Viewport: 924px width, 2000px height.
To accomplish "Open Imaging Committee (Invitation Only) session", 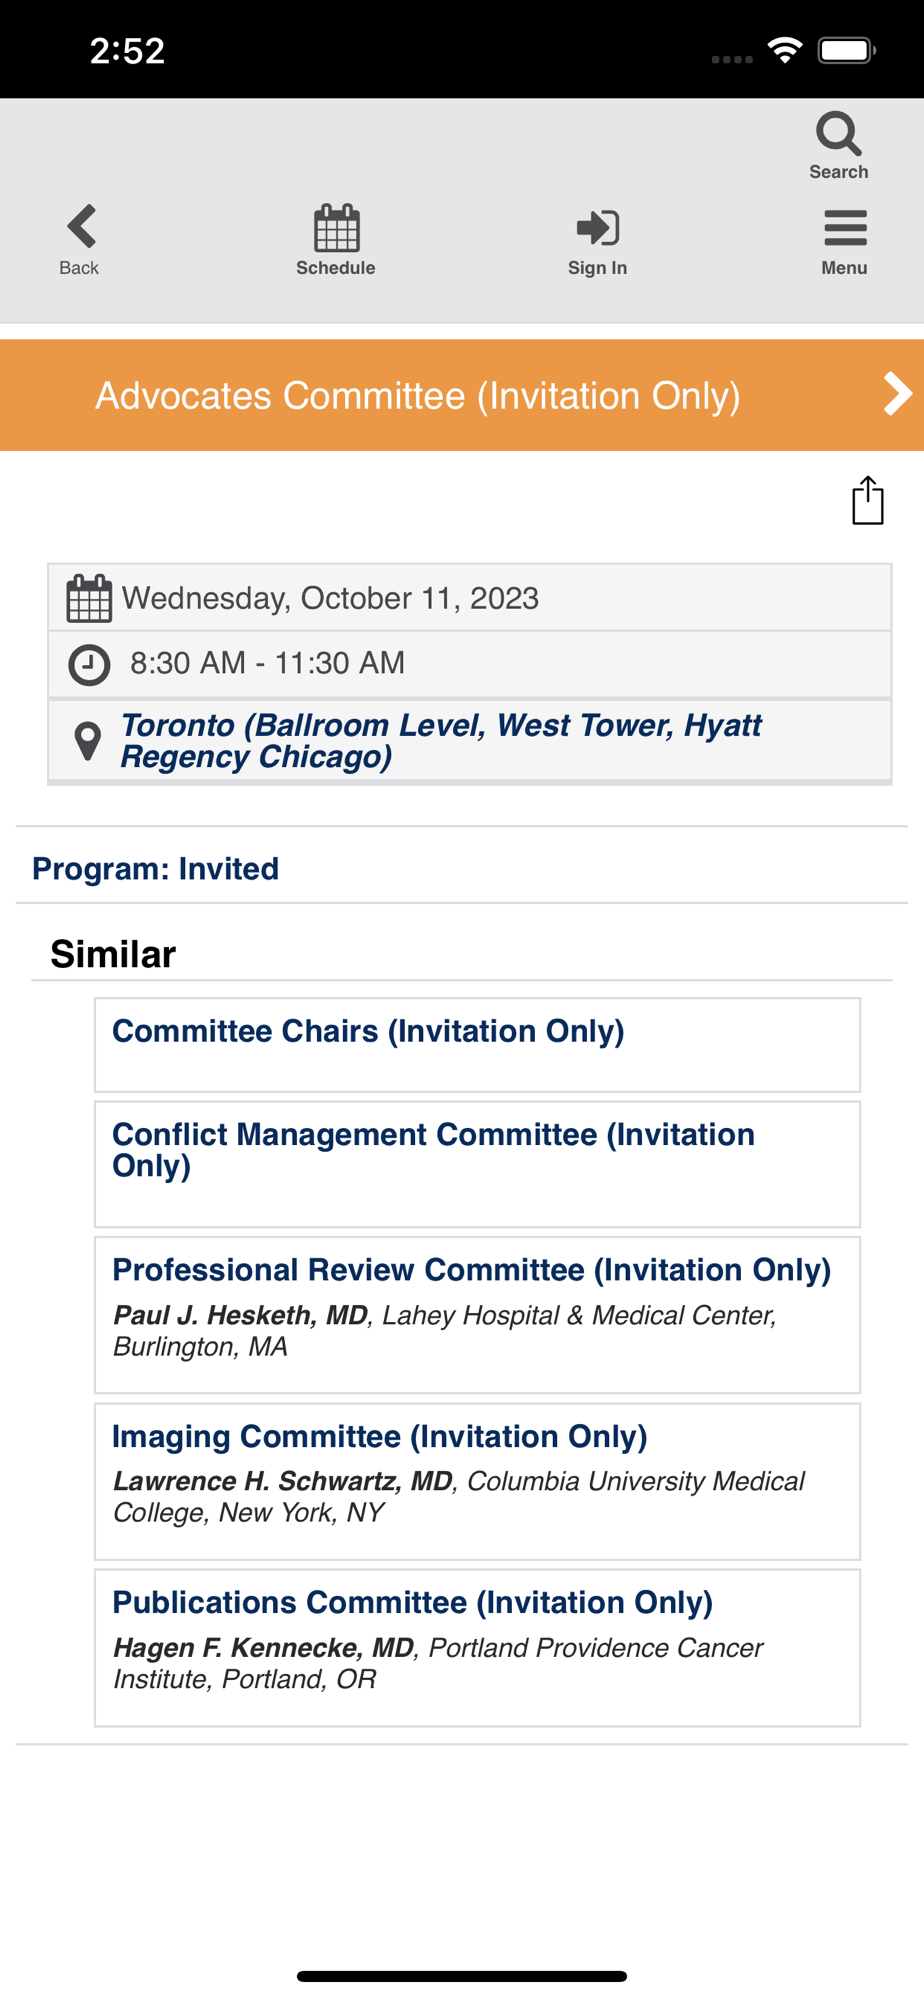I will pyautogui.click(x=379, y=1436).
